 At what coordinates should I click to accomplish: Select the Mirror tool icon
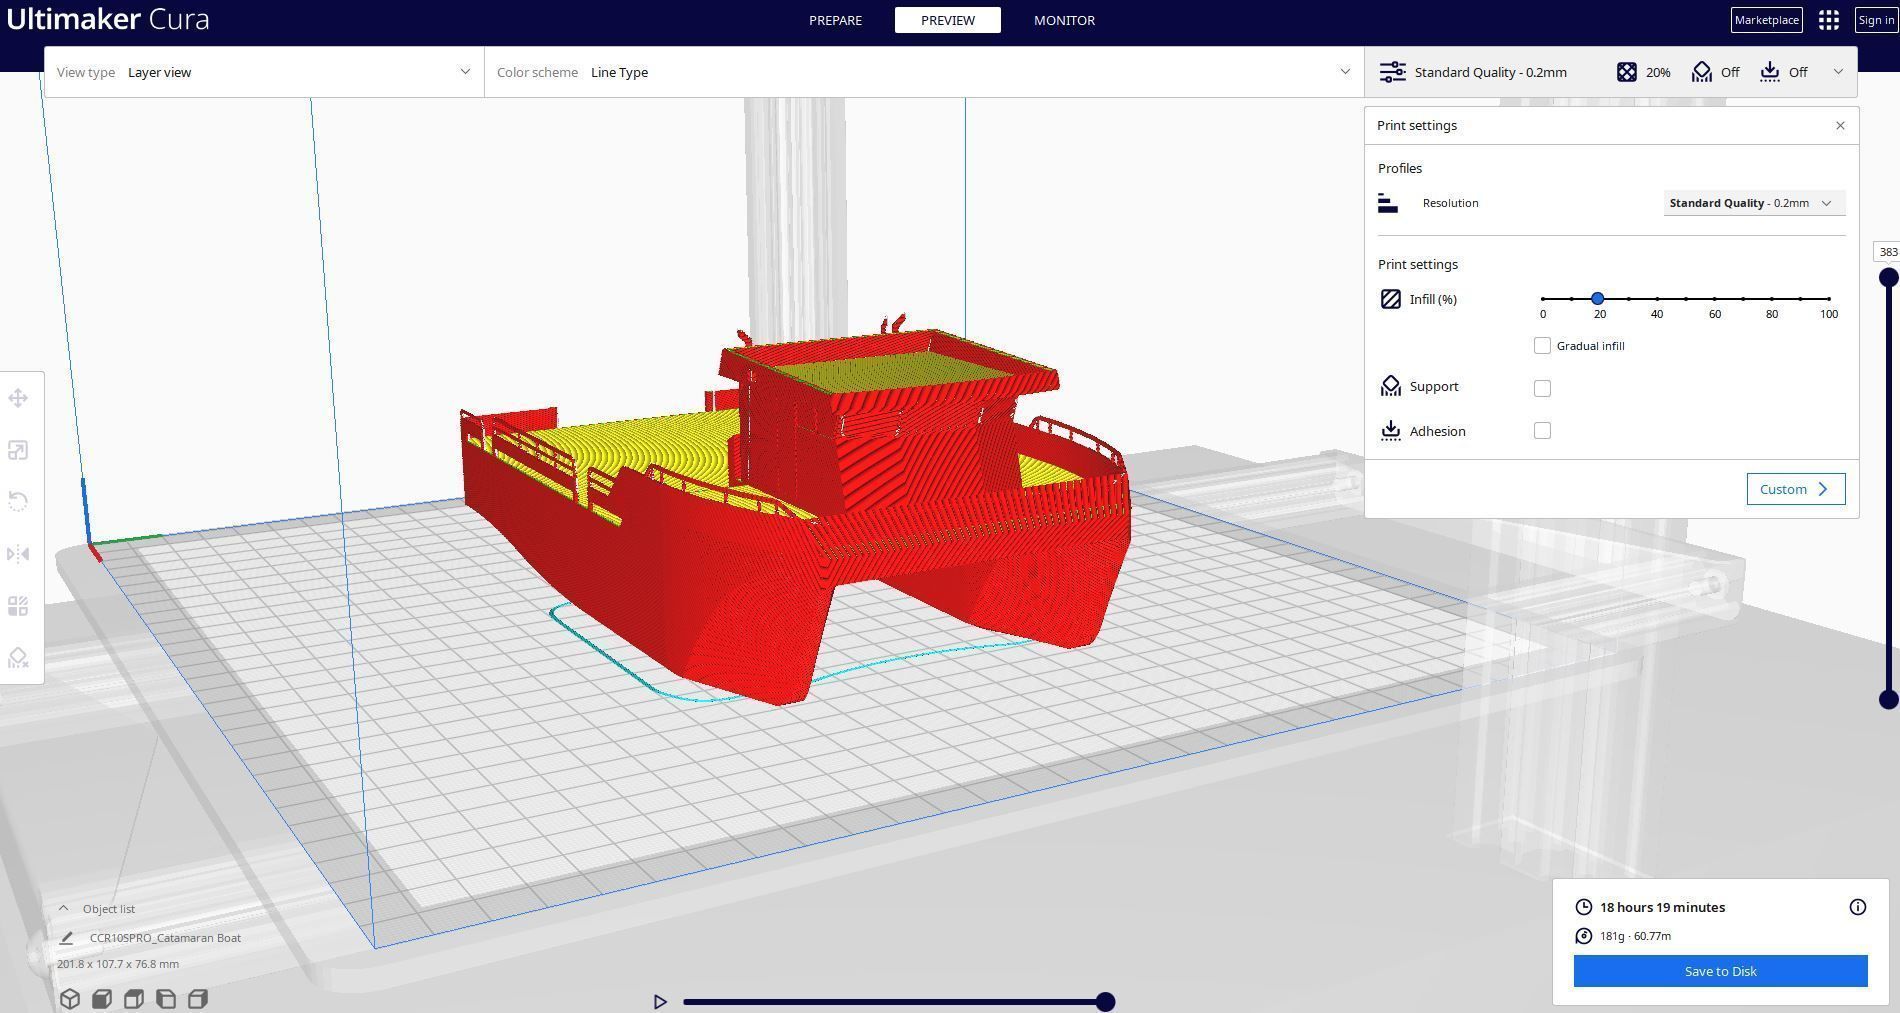tap(18, 554)
